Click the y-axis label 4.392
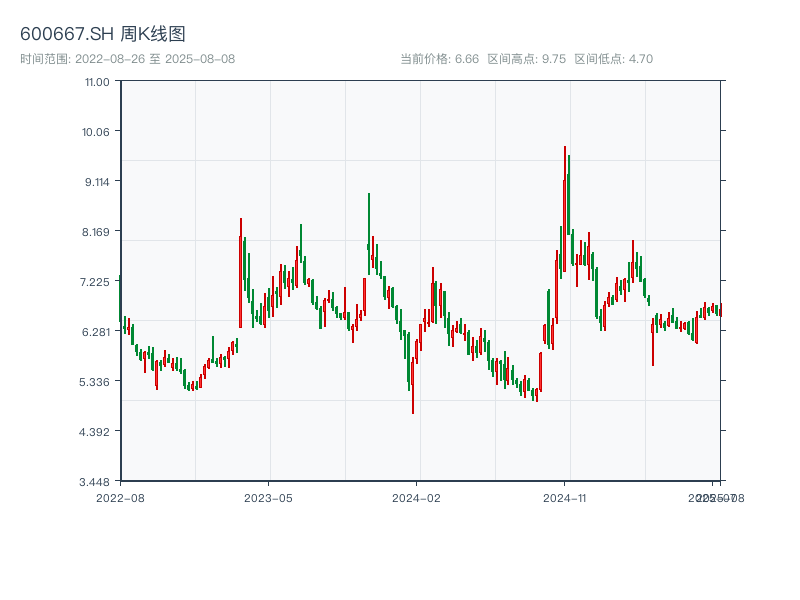The image size is (800, 600). tap(95, 432)
